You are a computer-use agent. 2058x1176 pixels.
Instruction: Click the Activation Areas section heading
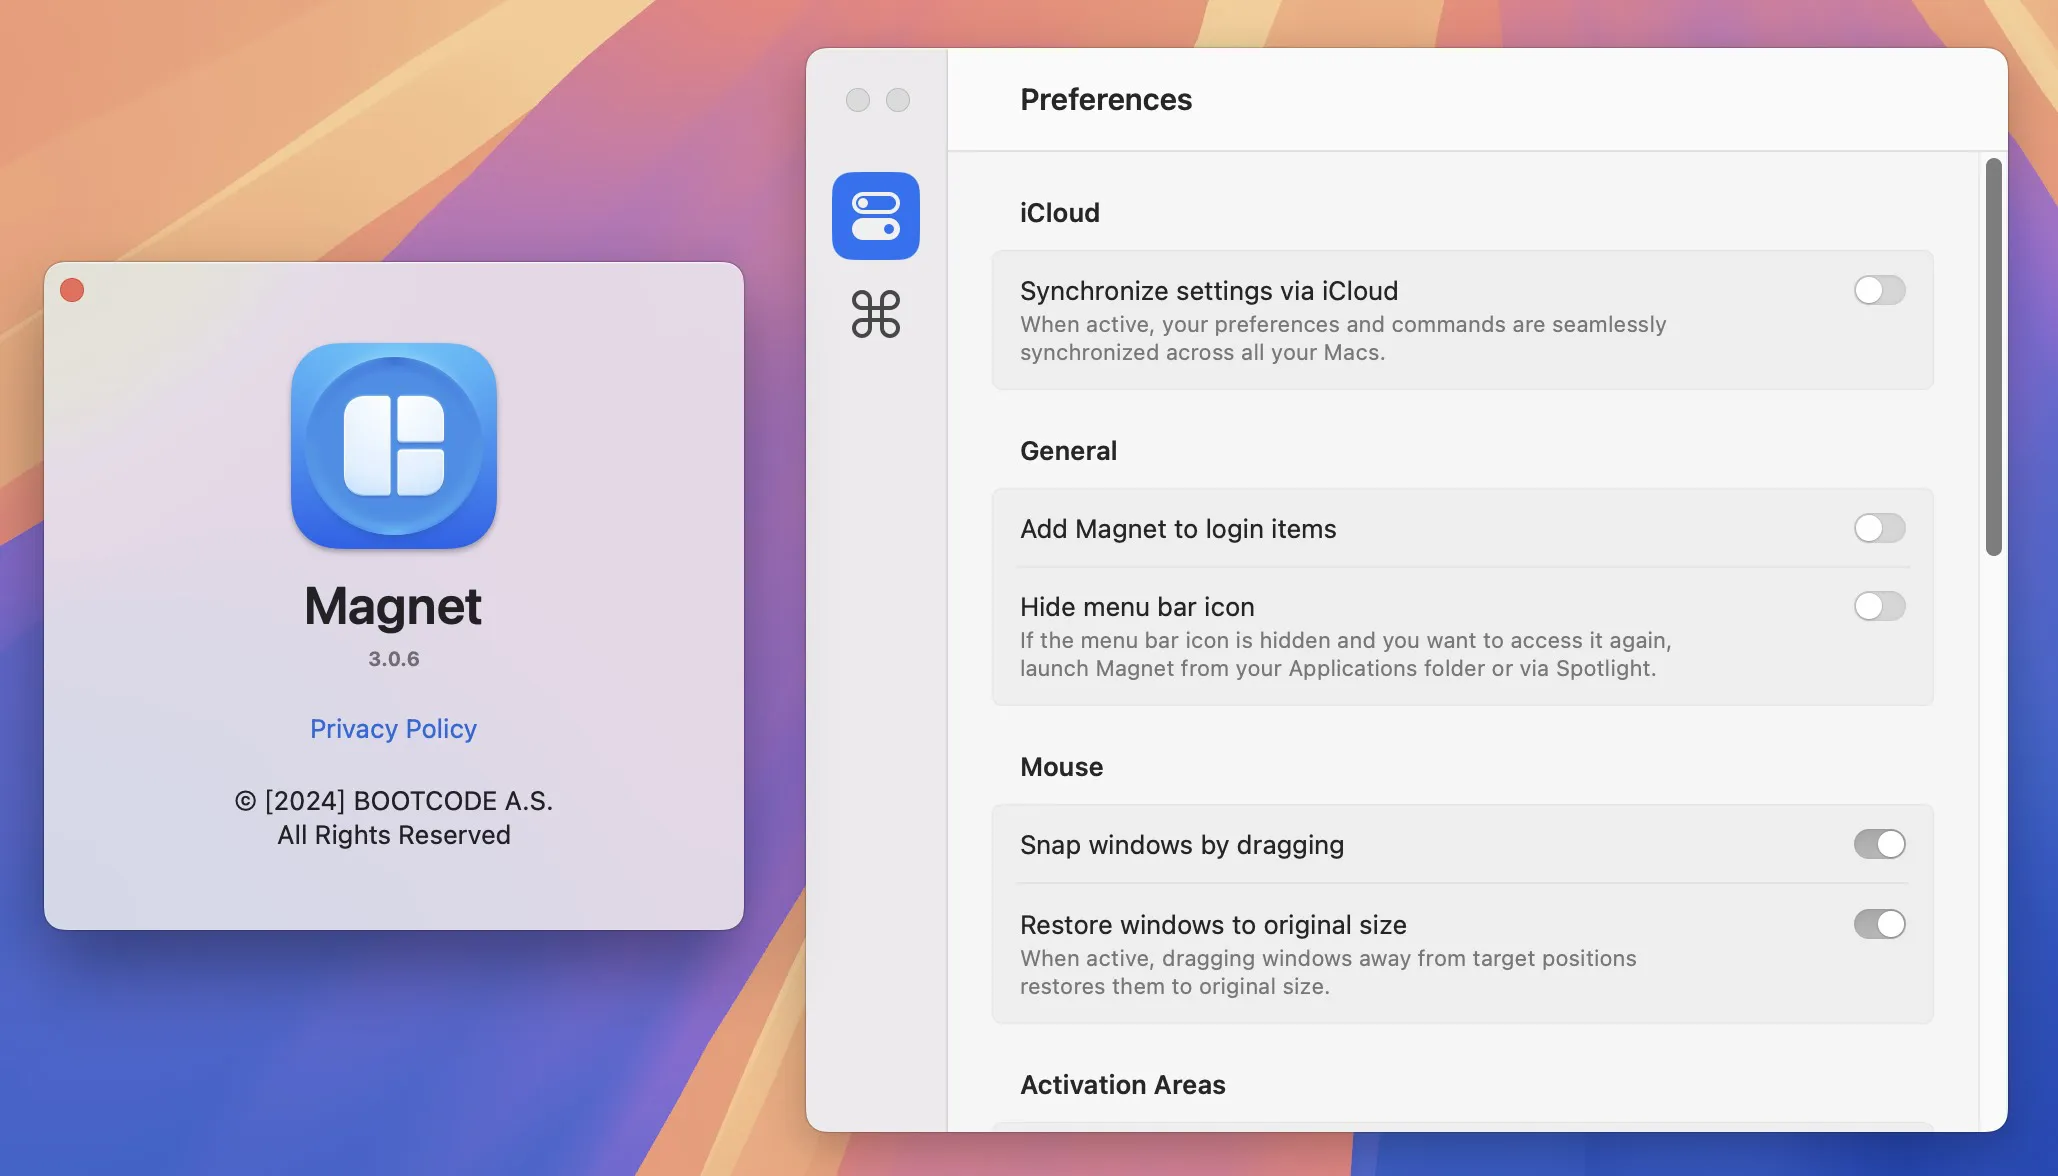click(x=1122, y=1085)
